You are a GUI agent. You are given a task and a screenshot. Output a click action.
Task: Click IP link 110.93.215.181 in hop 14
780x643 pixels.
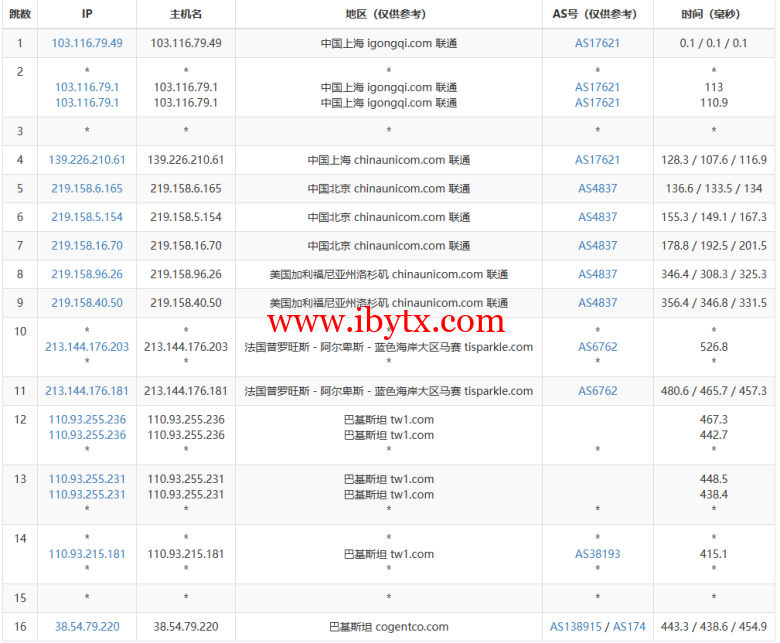point(87,554)
